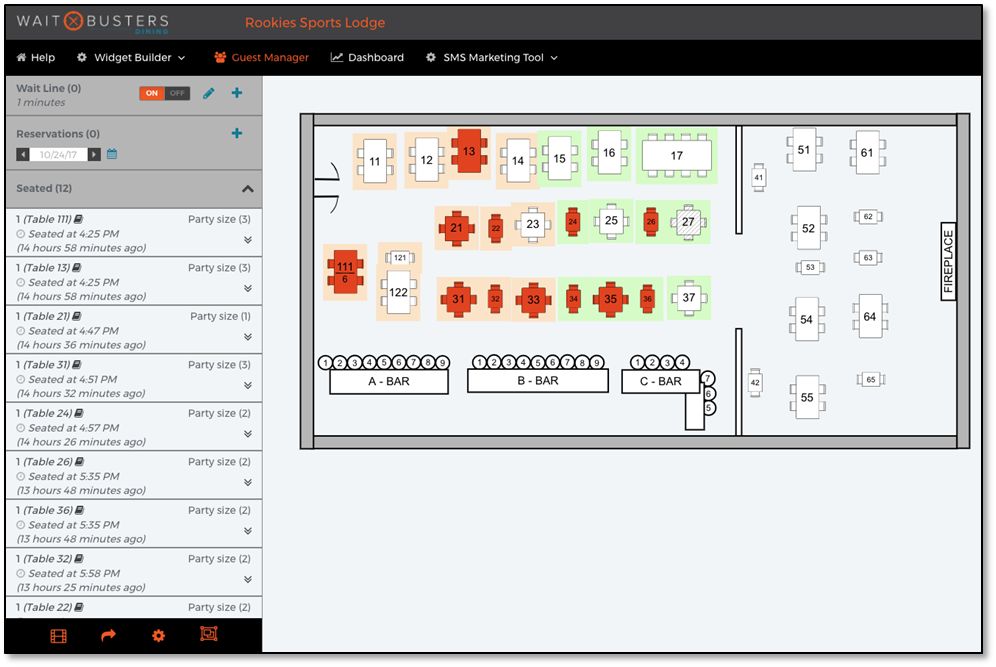Select table 55 on the floor plan
996x667 pixels.
[807, 397]
